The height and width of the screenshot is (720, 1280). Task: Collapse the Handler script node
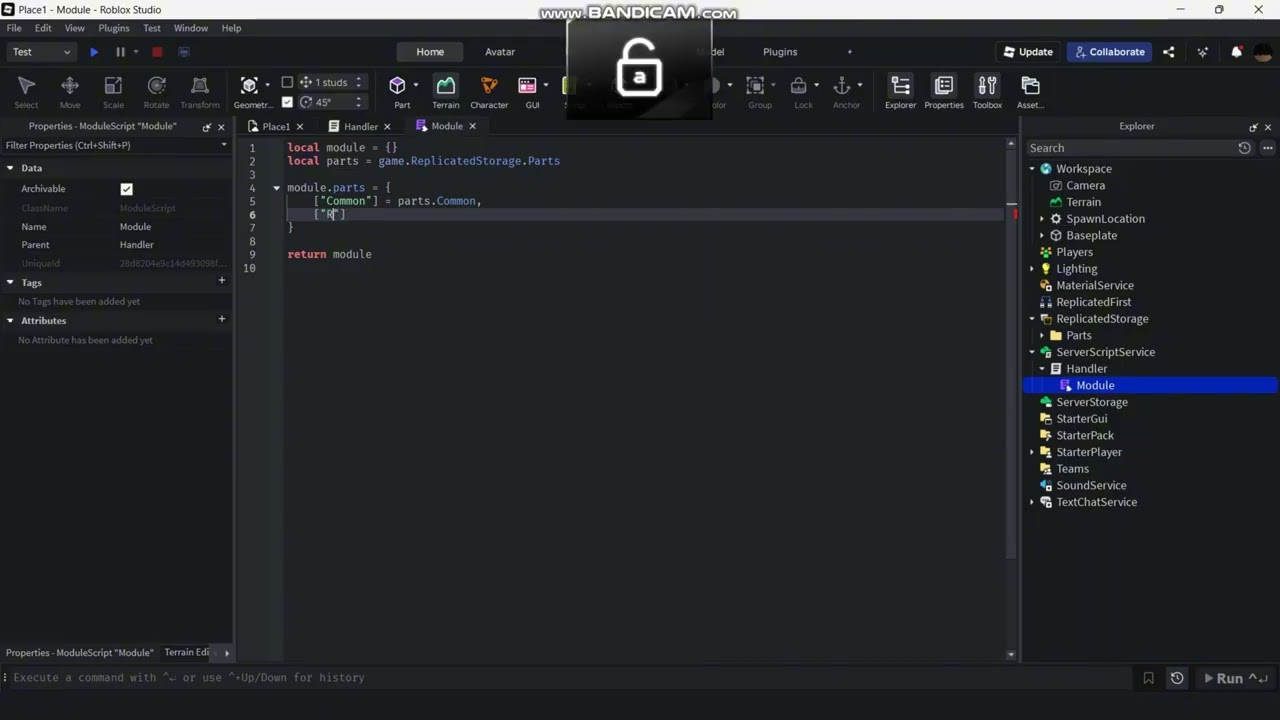[1042, 369]
